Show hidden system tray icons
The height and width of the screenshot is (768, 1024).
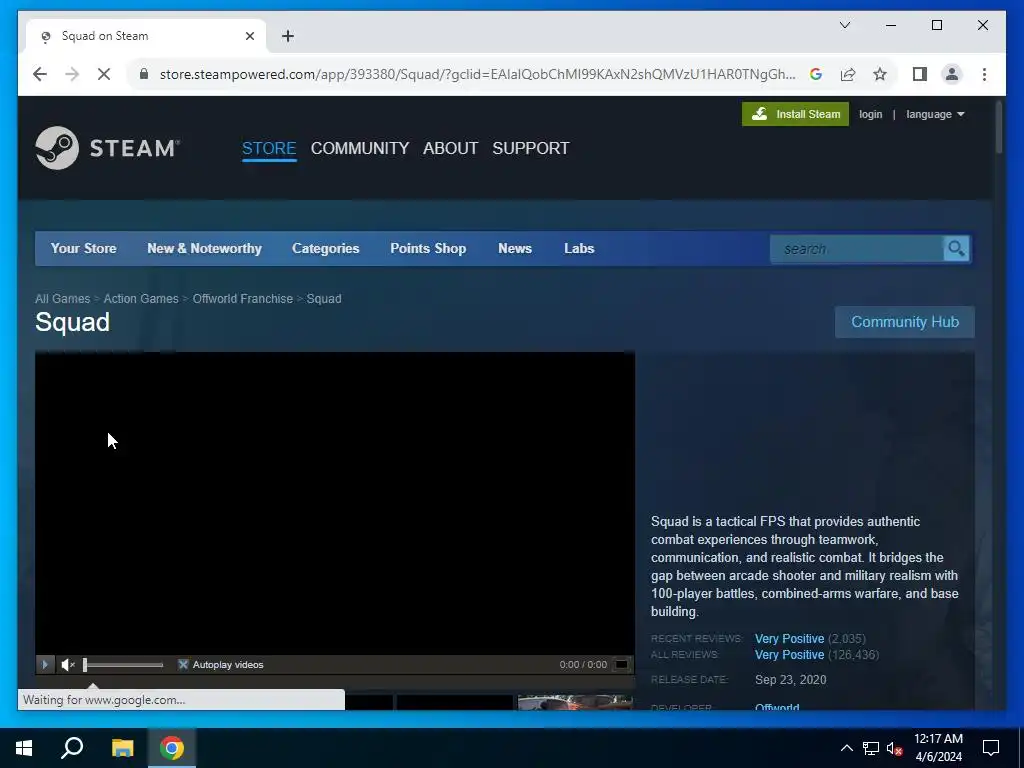[846, 748]
